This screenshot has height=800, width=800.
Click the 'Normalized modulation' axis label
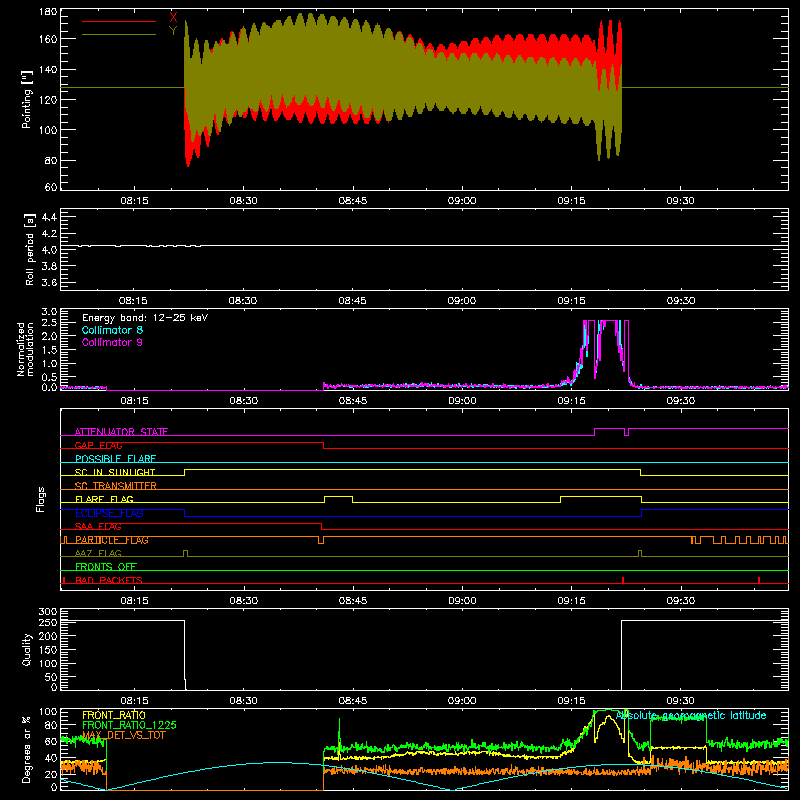[x=25, y=349]
